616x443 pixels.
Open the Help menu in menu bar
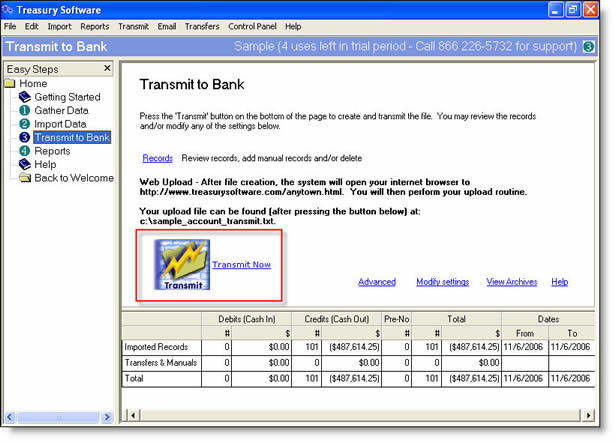coord(293,26)
